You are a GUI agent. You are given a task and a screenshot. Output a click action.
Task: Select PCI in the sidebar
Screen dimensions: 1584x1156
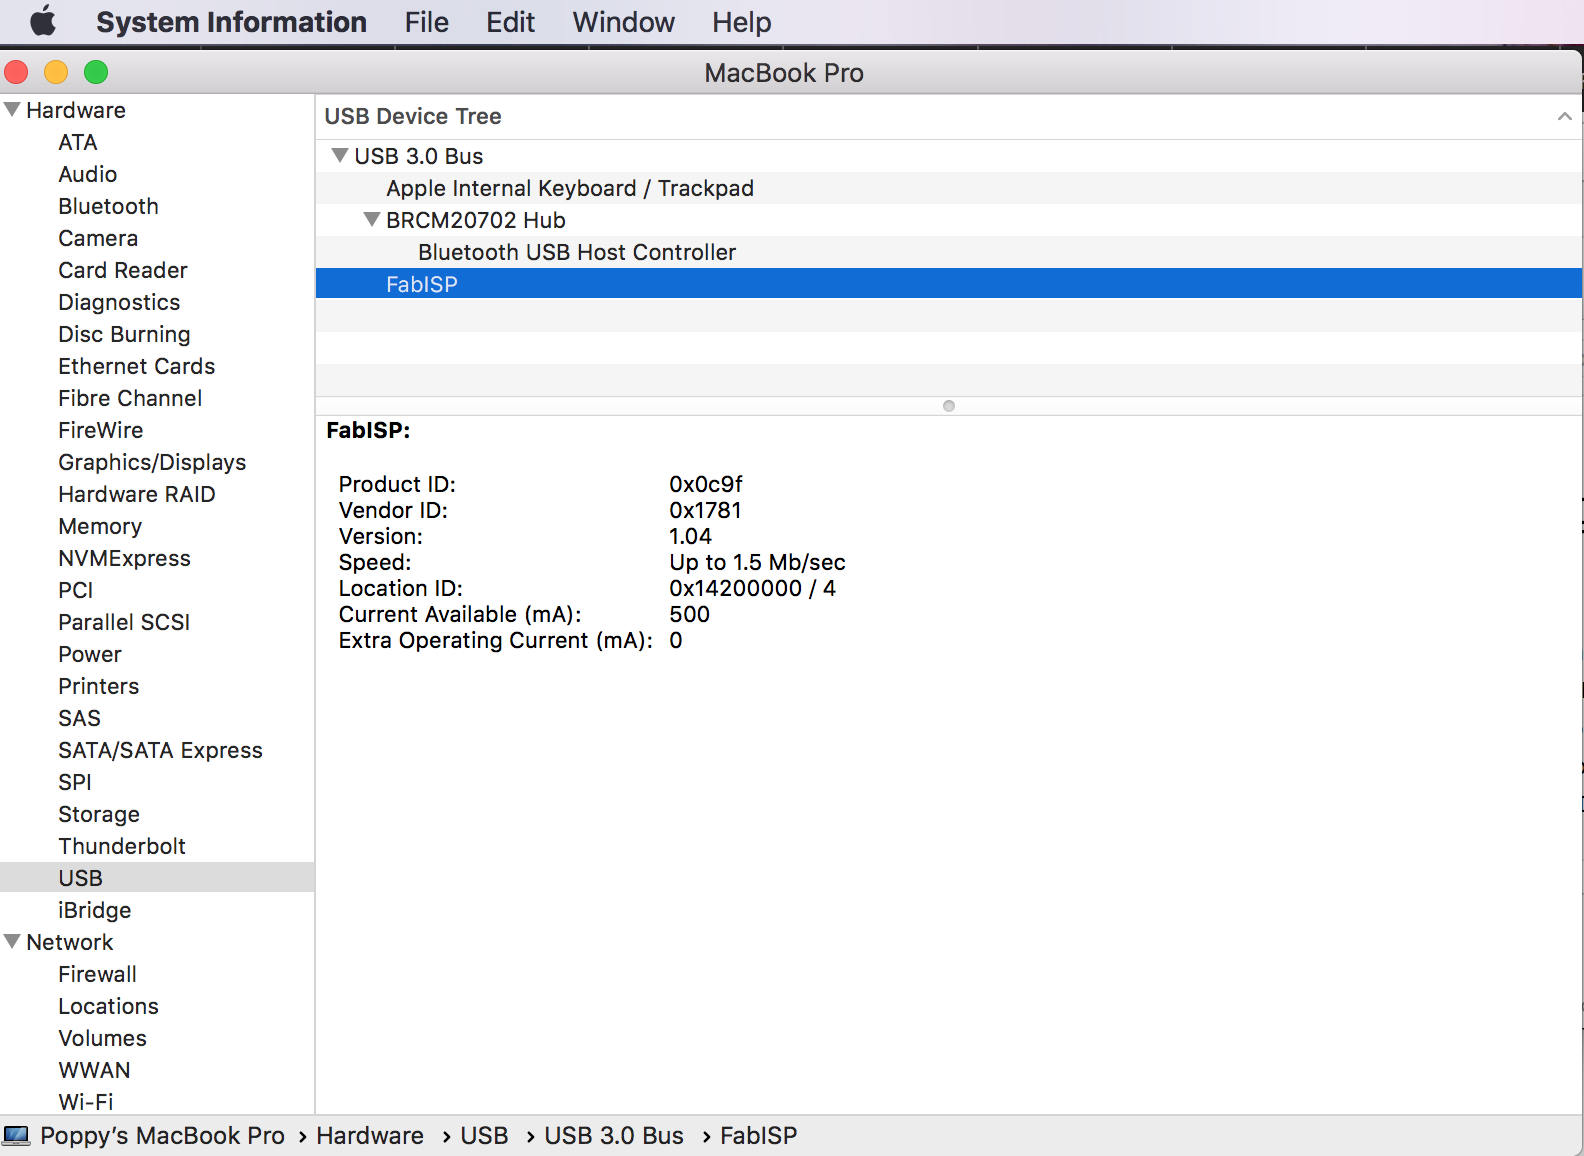76,590
